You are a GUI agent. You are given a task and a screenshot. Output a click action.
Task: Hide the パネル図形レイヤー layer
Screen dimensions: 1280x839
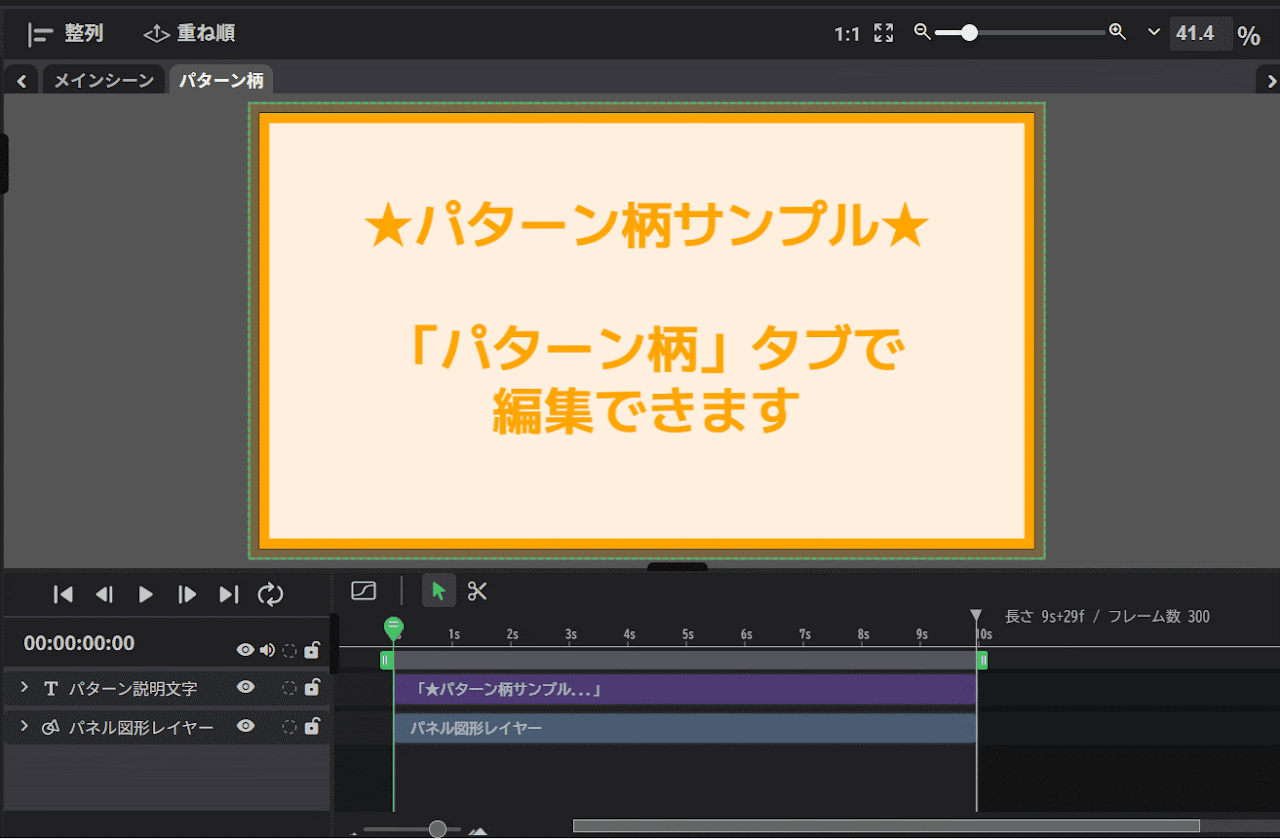[245, 726]
